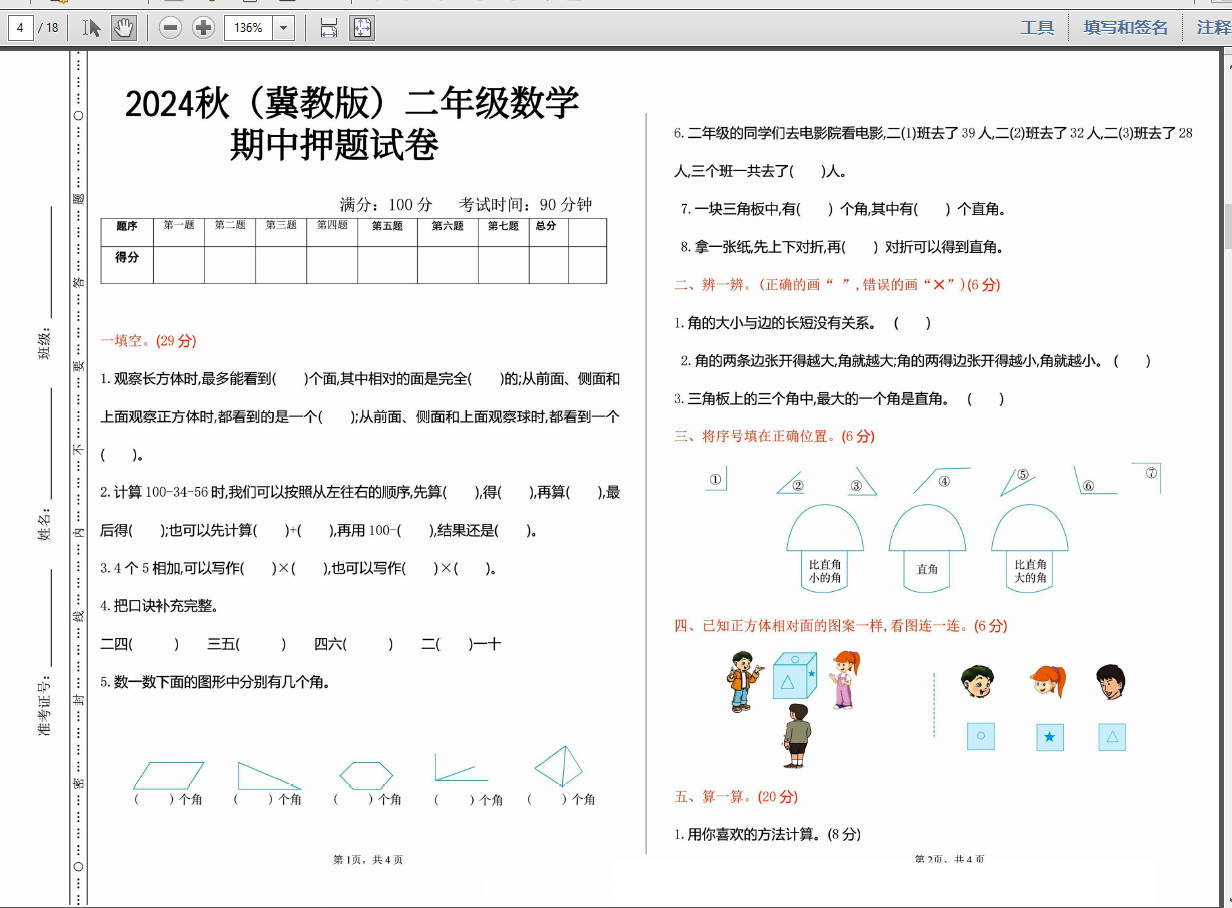Click the '第二题' table header cell
Image resolution: width=1232 pixels, height=908 pixels.
230,232
